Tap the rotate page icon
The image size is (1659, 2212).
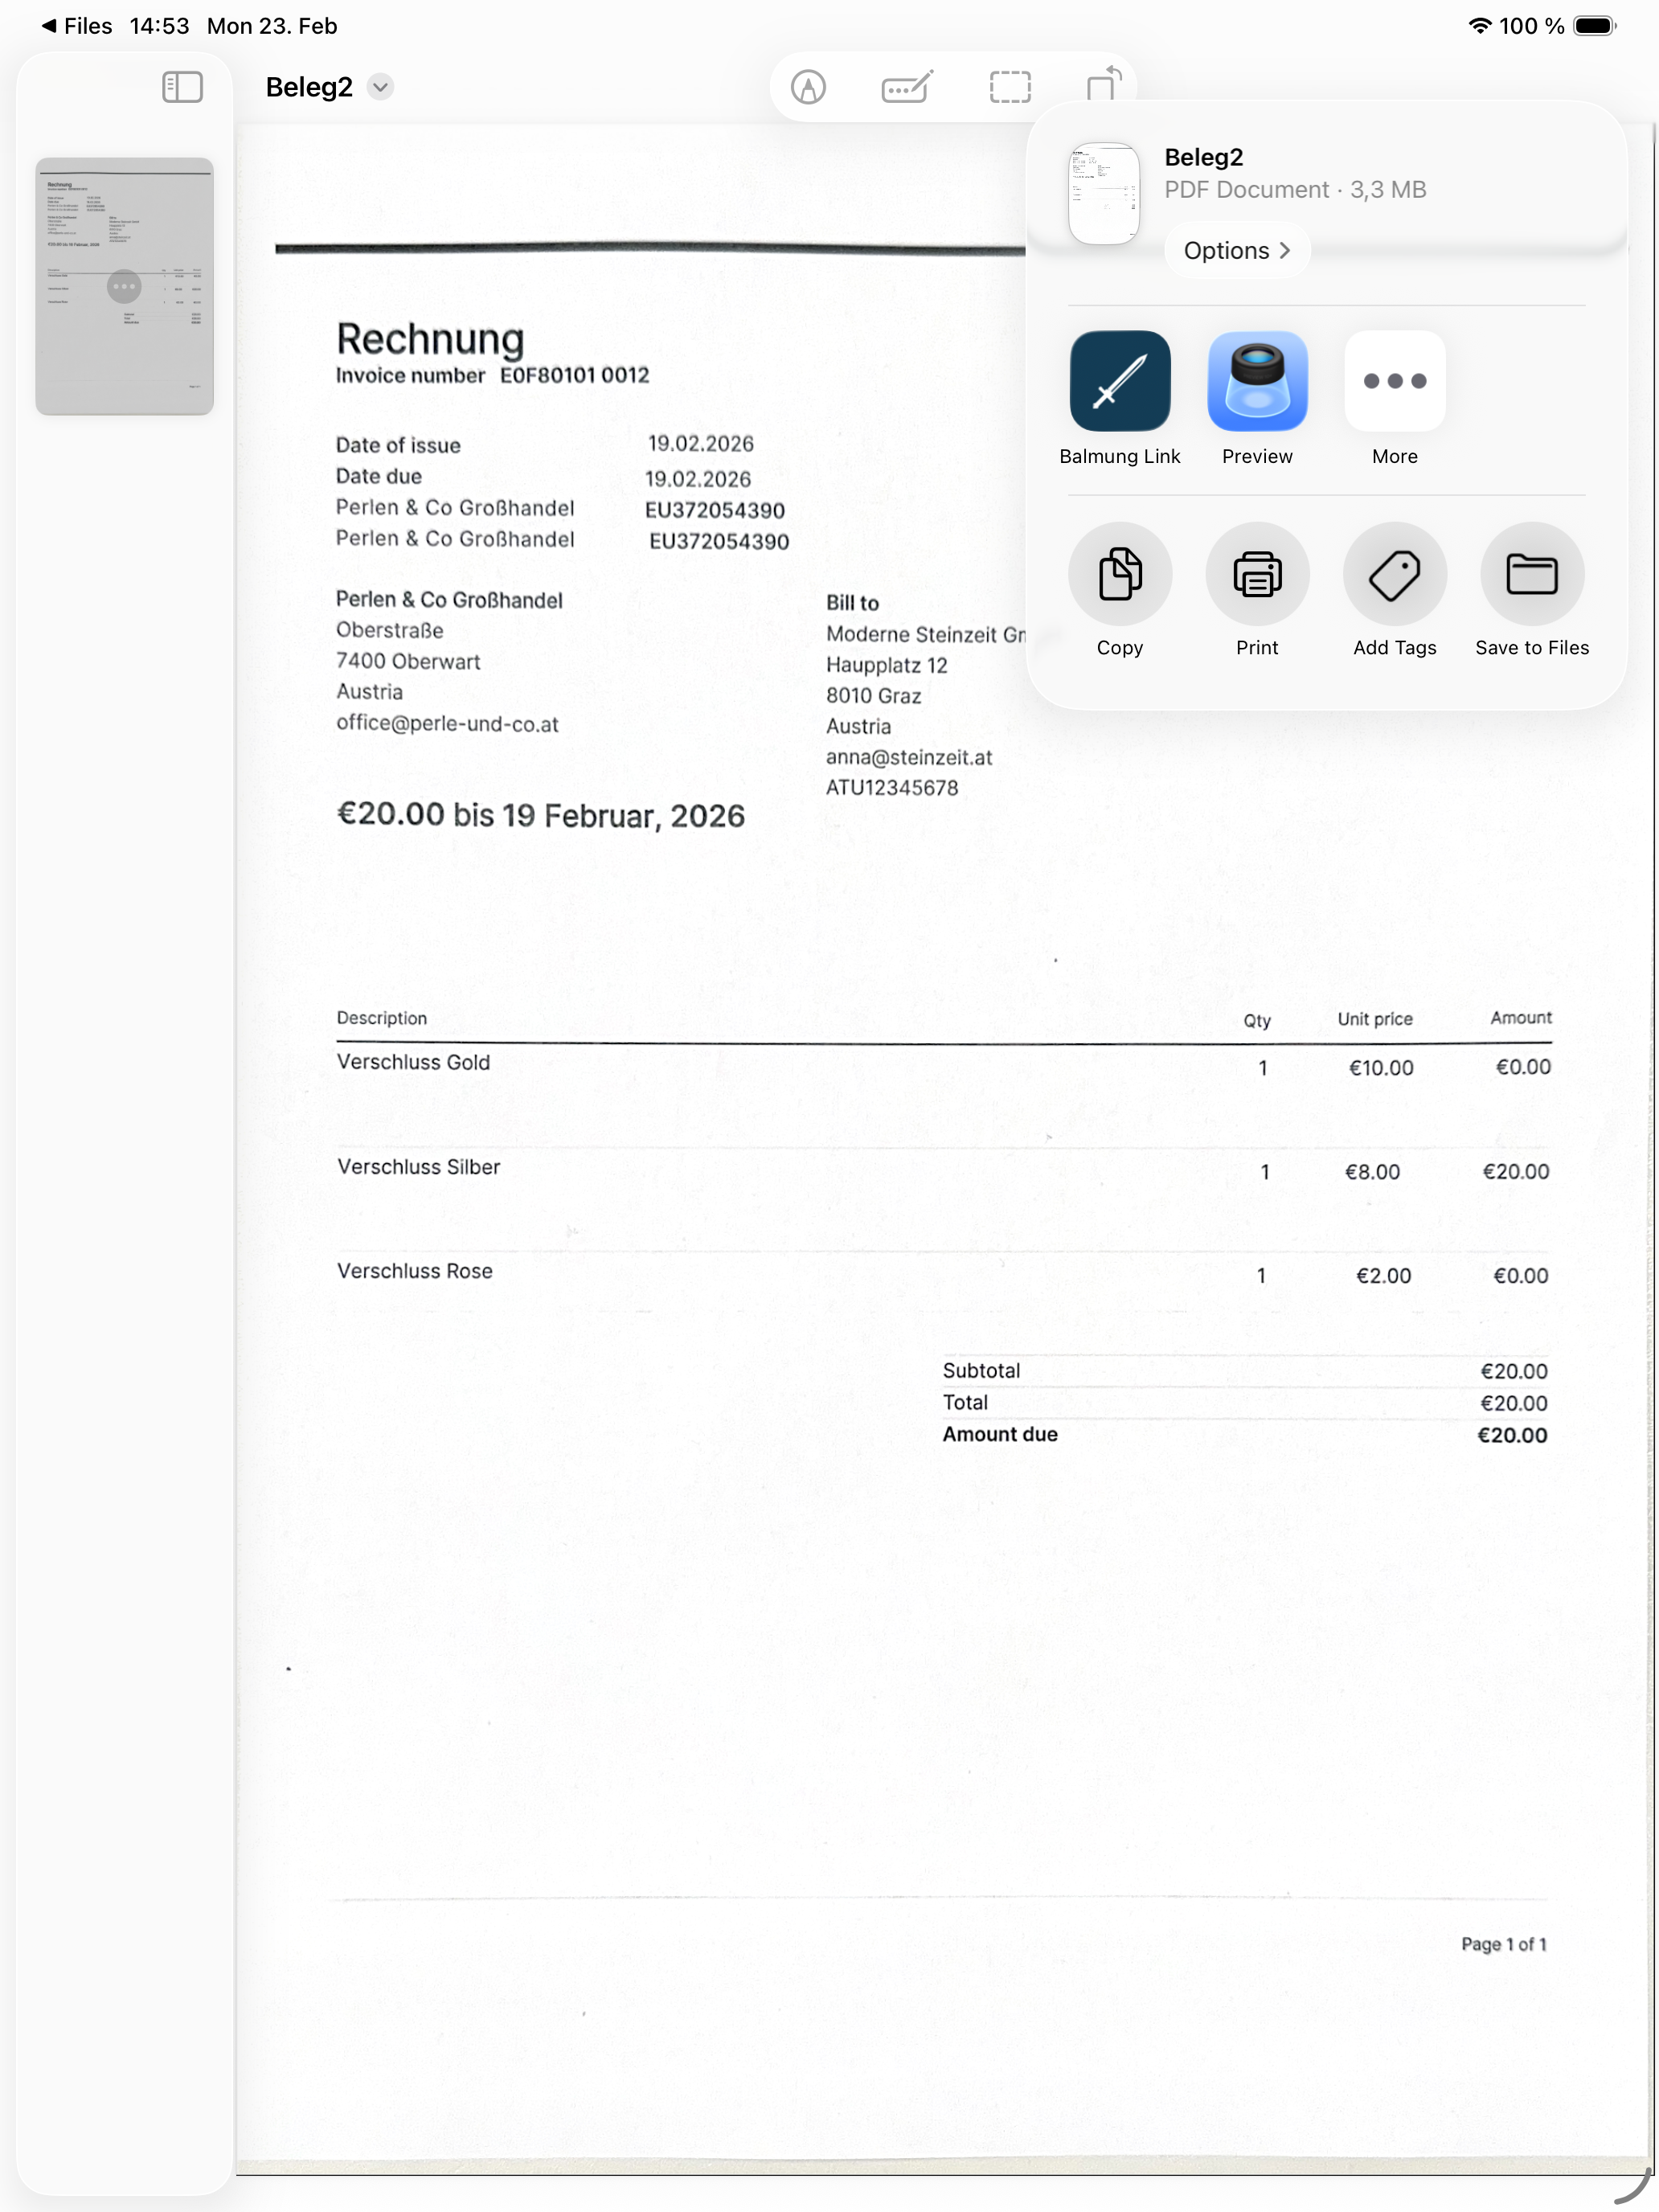coord(1104,84)
